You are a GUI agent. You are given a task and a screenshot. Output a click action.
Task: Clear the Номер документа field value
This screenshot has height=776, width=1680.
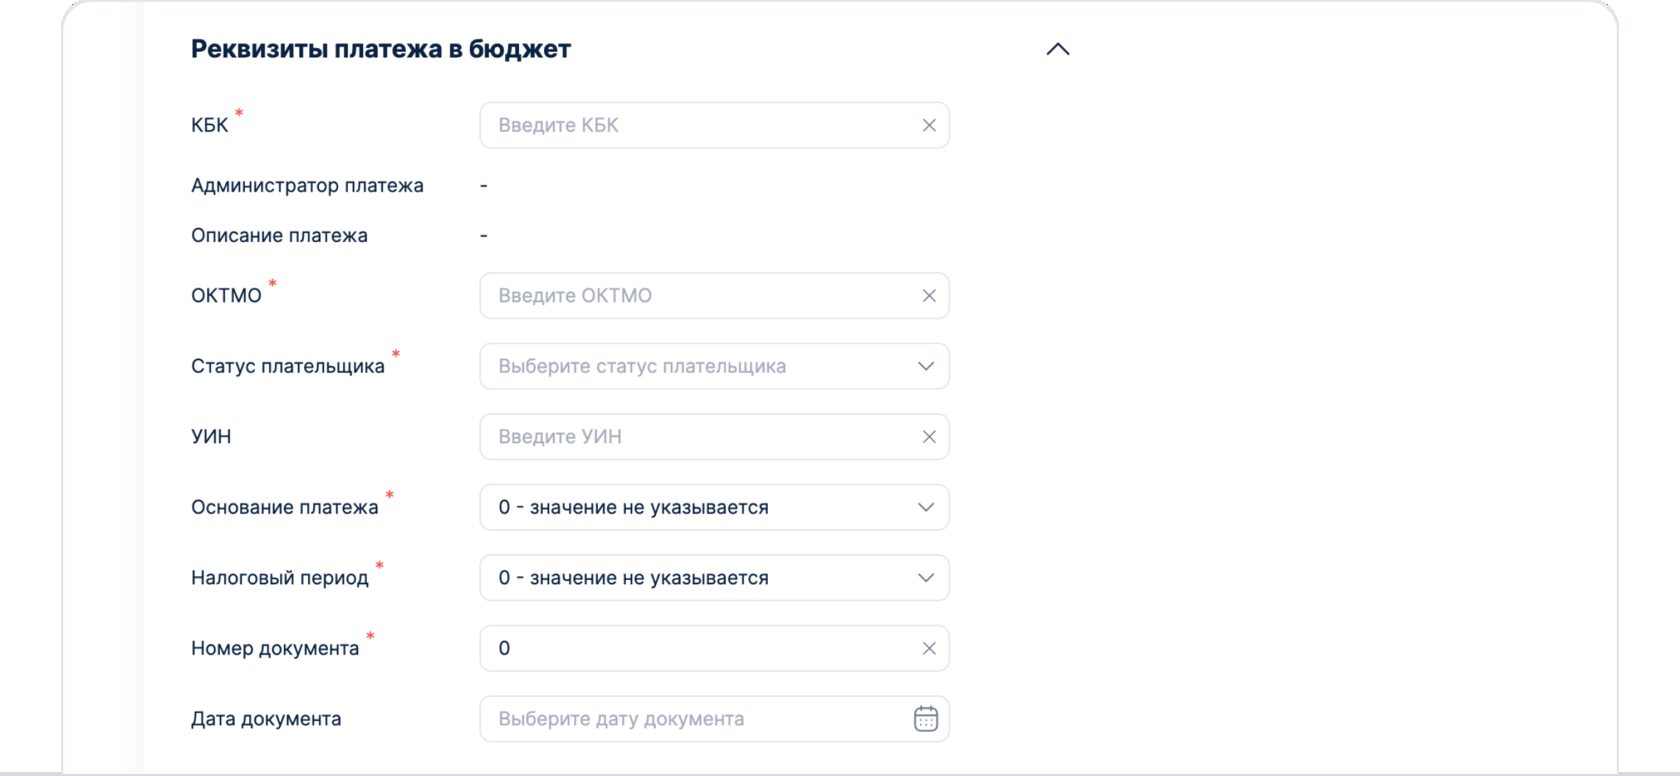pyautogui.click(x=929, y=648)
